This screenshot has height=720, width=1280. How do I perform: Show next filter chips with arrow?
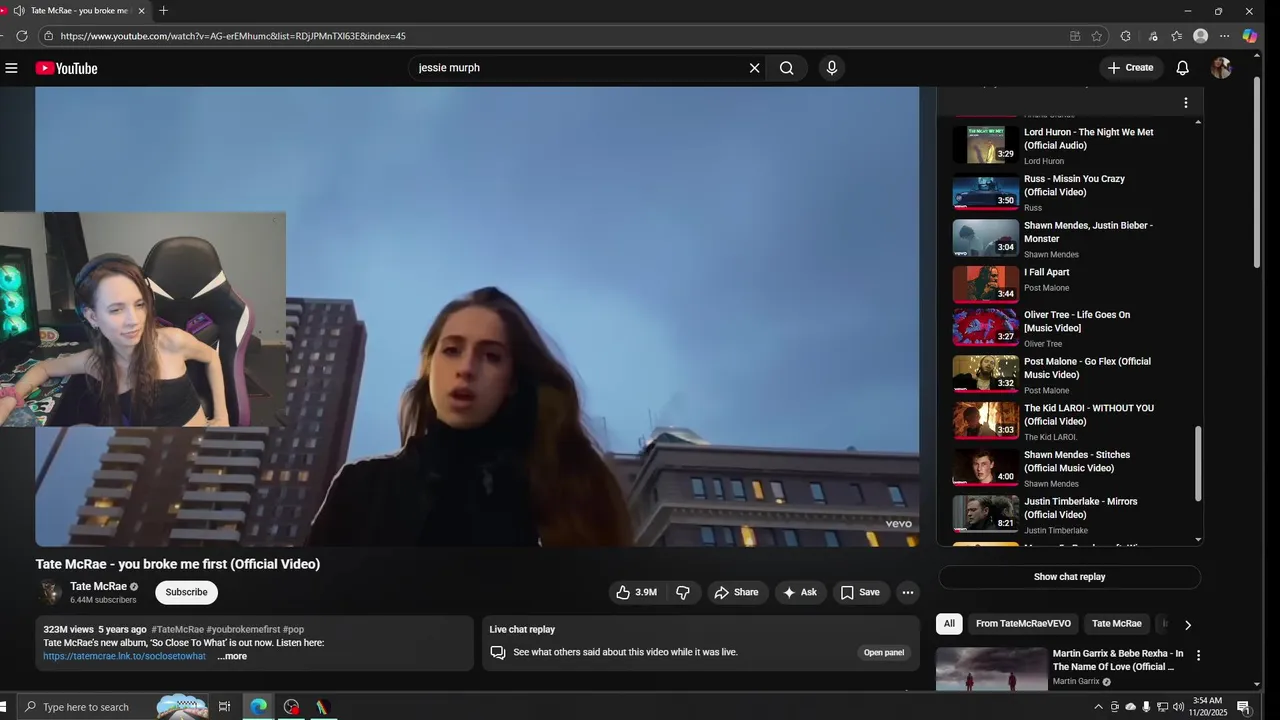point(1187,625)
